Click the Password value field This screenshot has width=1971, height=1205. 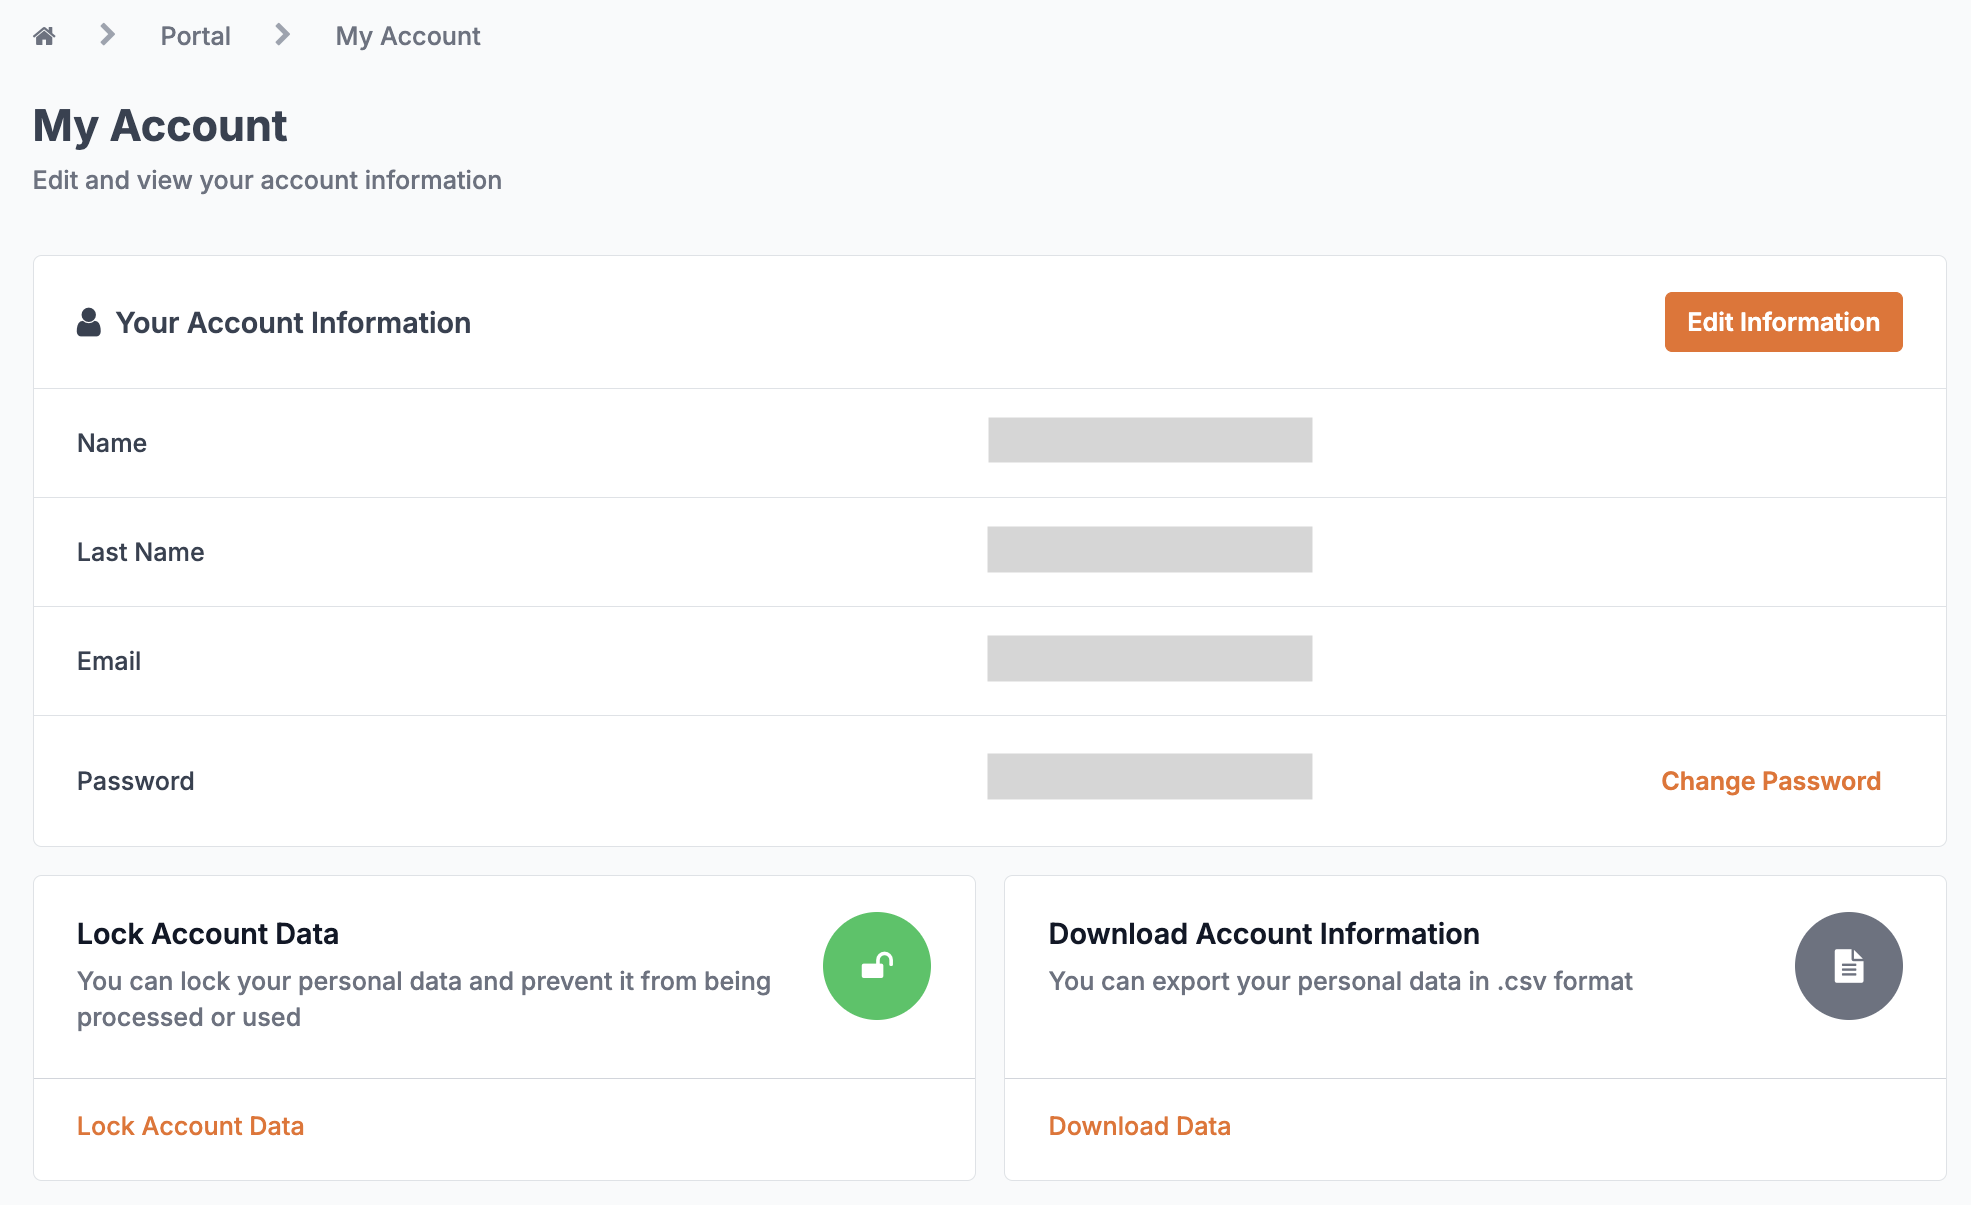(x=1150, y=777)
